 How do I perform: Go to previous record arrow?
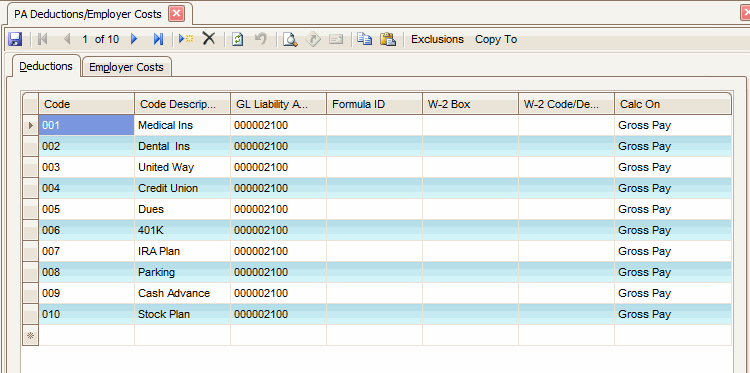point(67,39)
